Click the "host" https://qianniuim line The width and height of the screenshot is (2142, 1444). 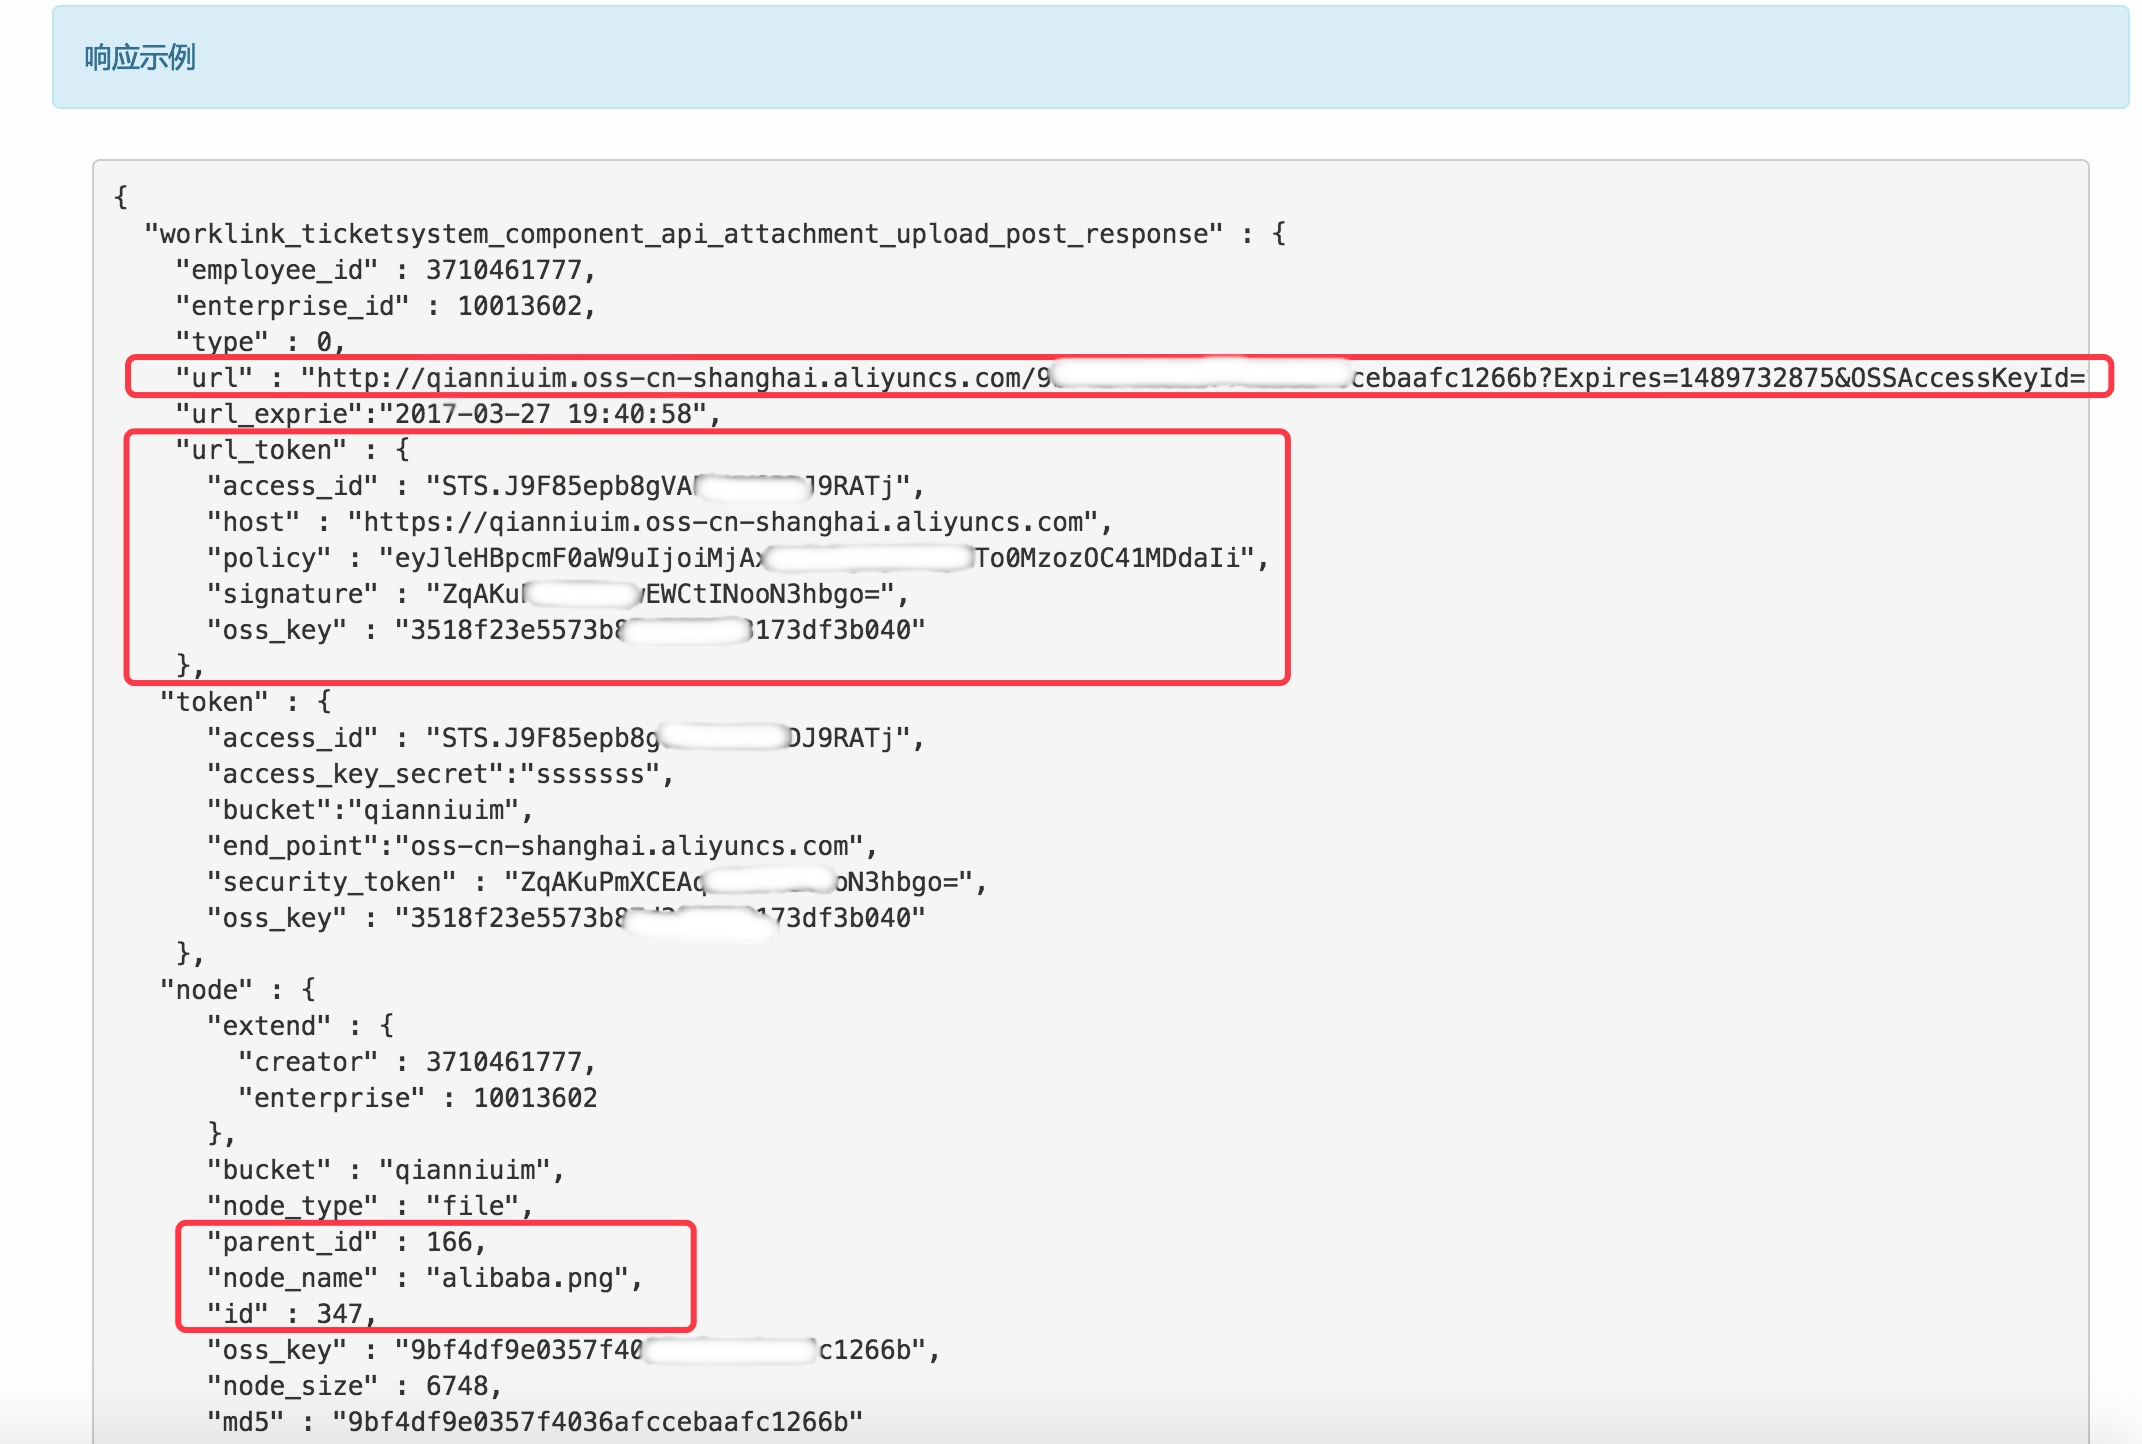point(659,522)
